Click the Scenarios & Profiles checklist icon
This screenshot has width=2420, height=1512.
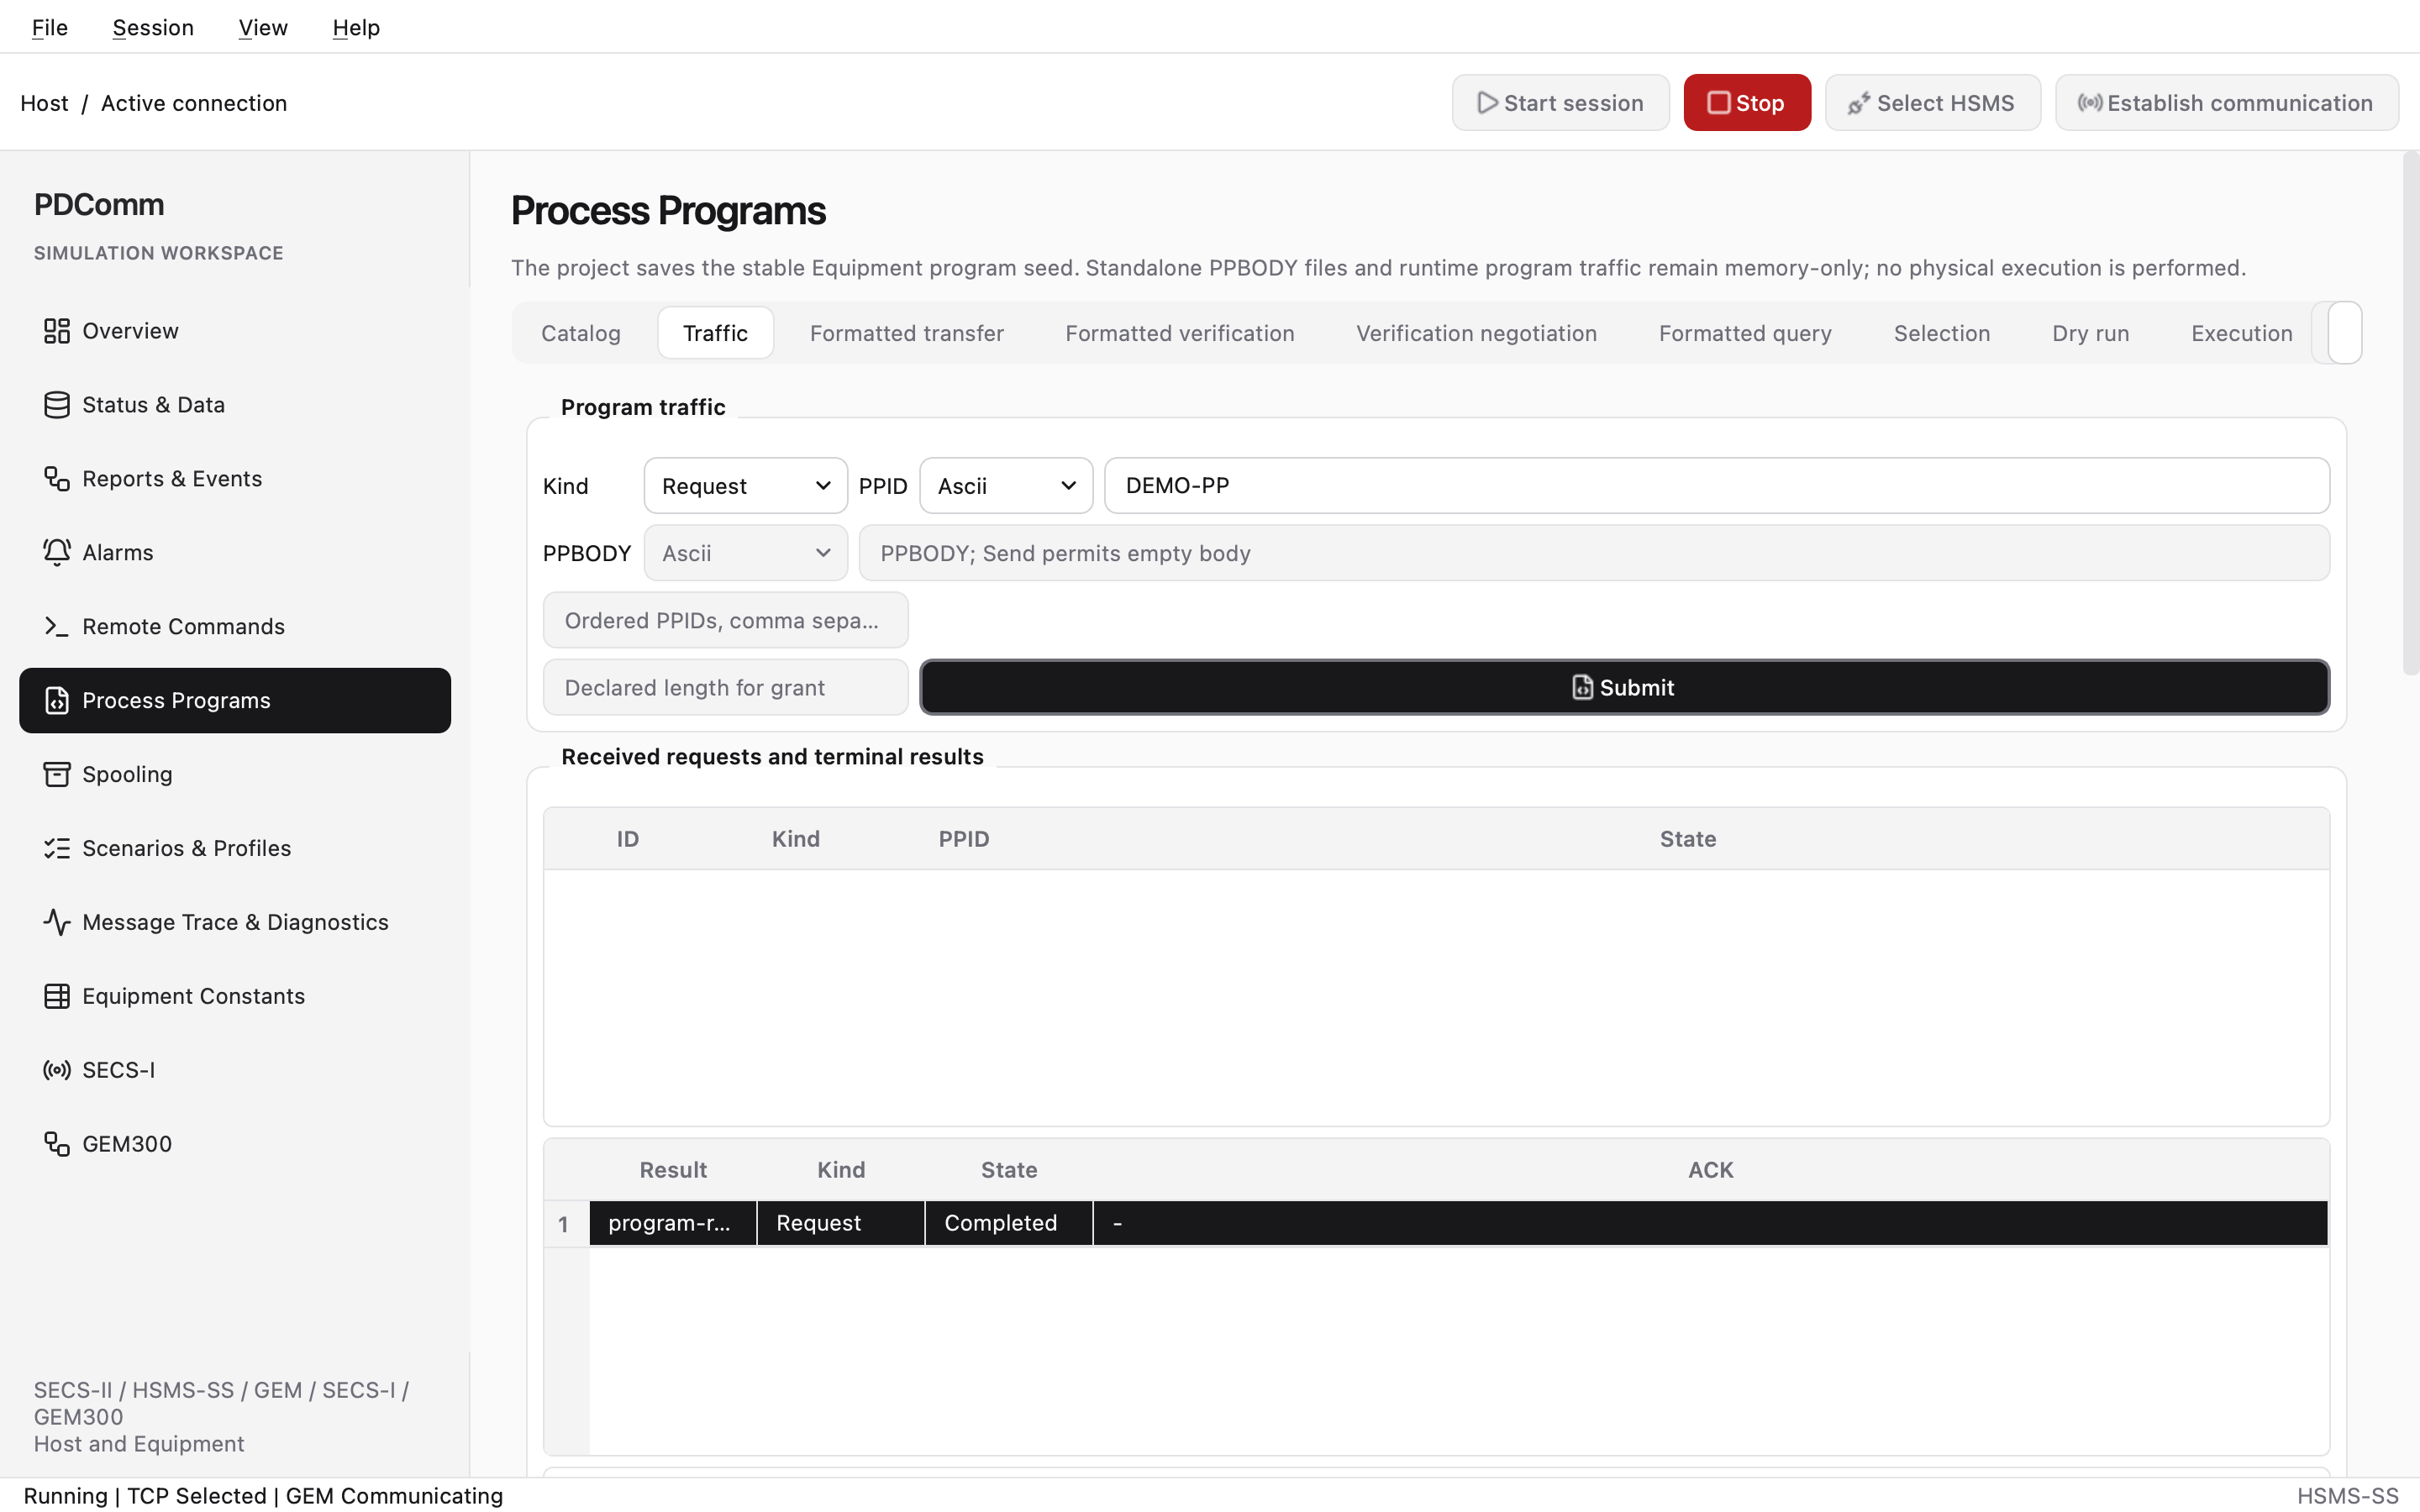click(x=56, y=849)
